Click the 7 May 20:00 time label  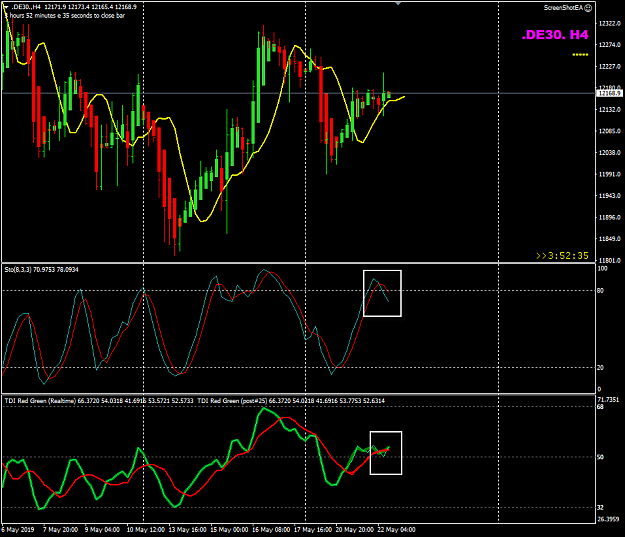[x=61, y=530]
